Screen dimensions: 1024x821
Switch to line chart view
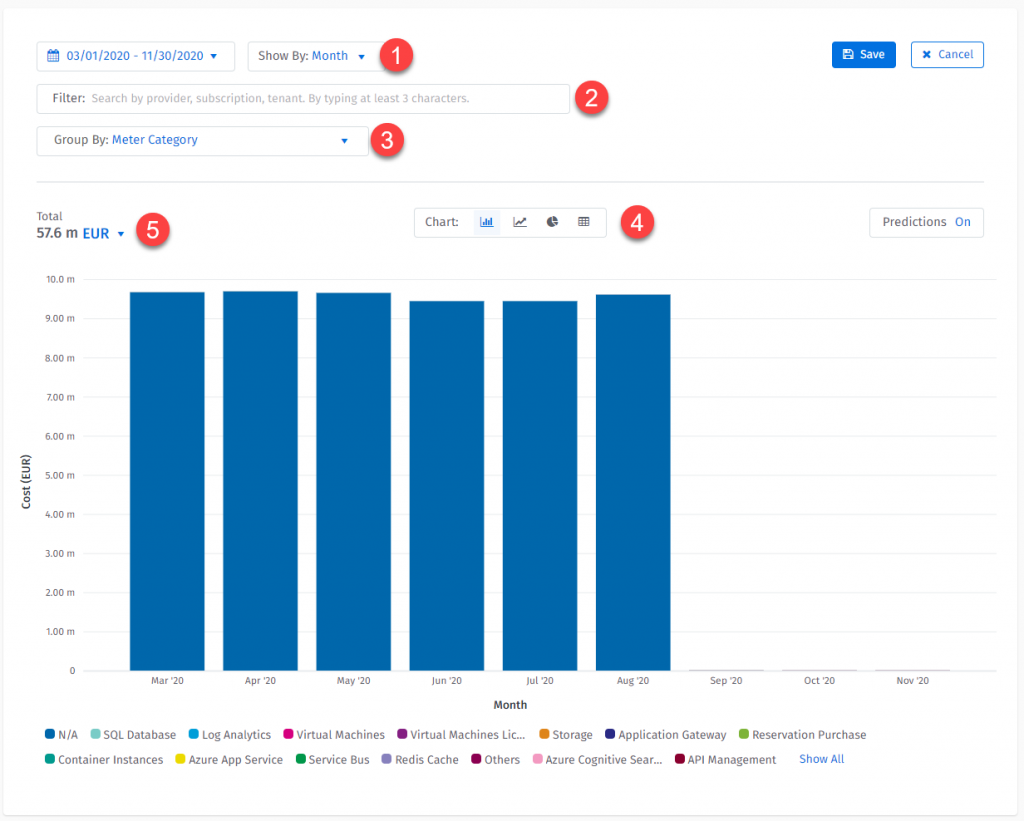pyautogui.click(x=520, y=222)
